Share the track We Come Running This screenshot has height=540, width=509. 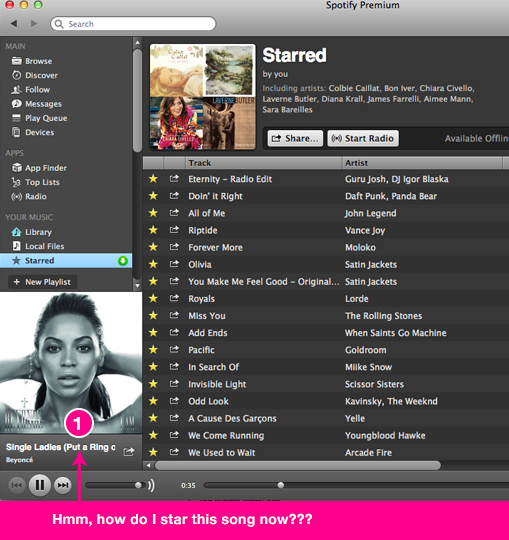pos(174,435)
